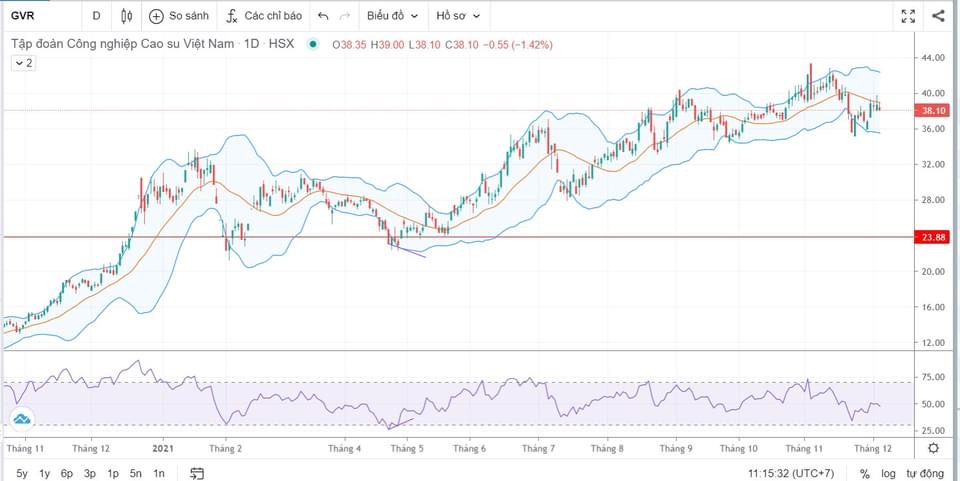Screen dimensions: 960x481
Task: Expand the collapsed indicators legend showing 2
Action: 23,63
